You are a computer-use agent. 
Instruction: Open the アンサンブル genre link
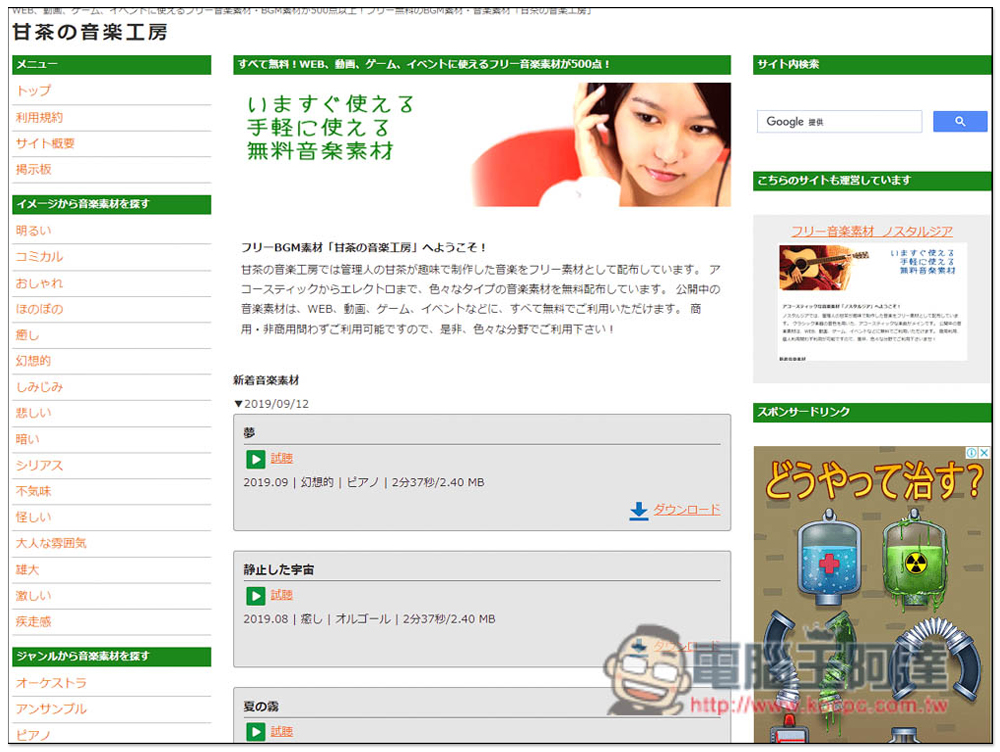pos(51,709)
